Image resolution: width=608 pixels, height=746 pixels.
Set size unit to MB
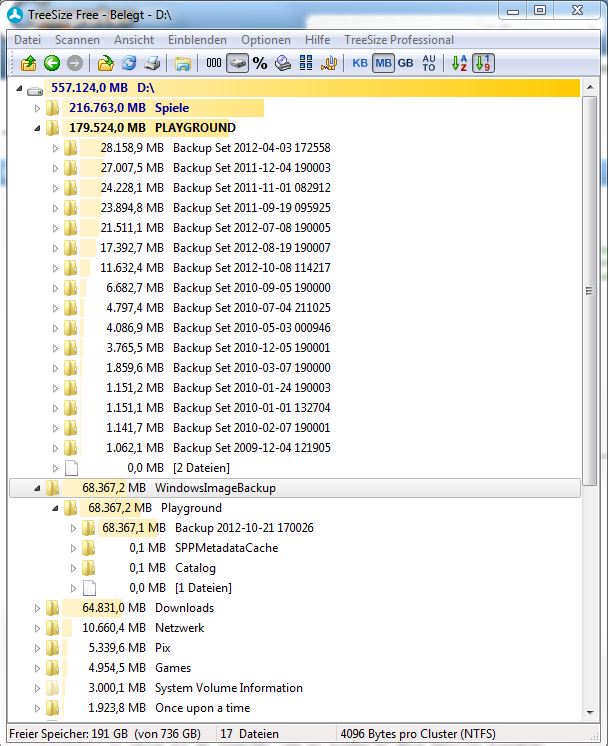(x=383, y=63)
